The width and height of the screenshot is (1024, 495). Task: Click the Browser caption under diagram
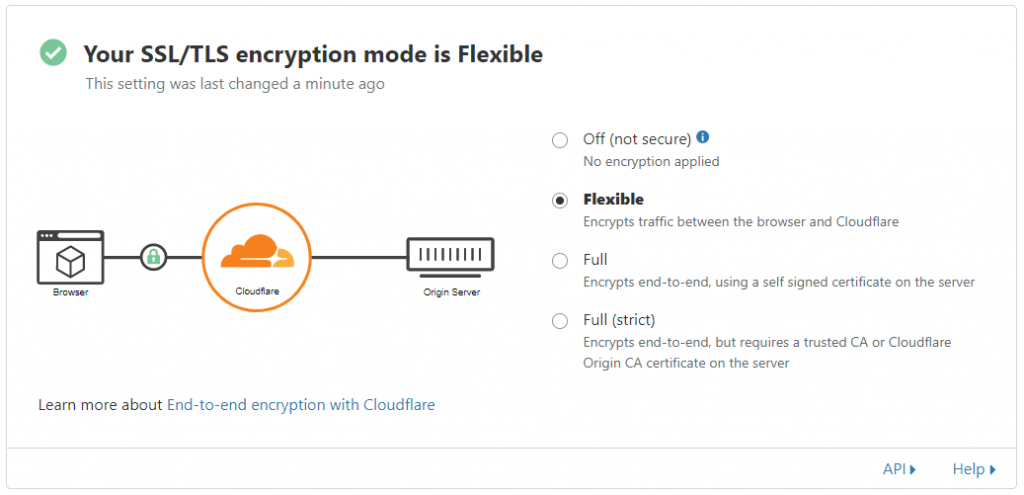70,293
